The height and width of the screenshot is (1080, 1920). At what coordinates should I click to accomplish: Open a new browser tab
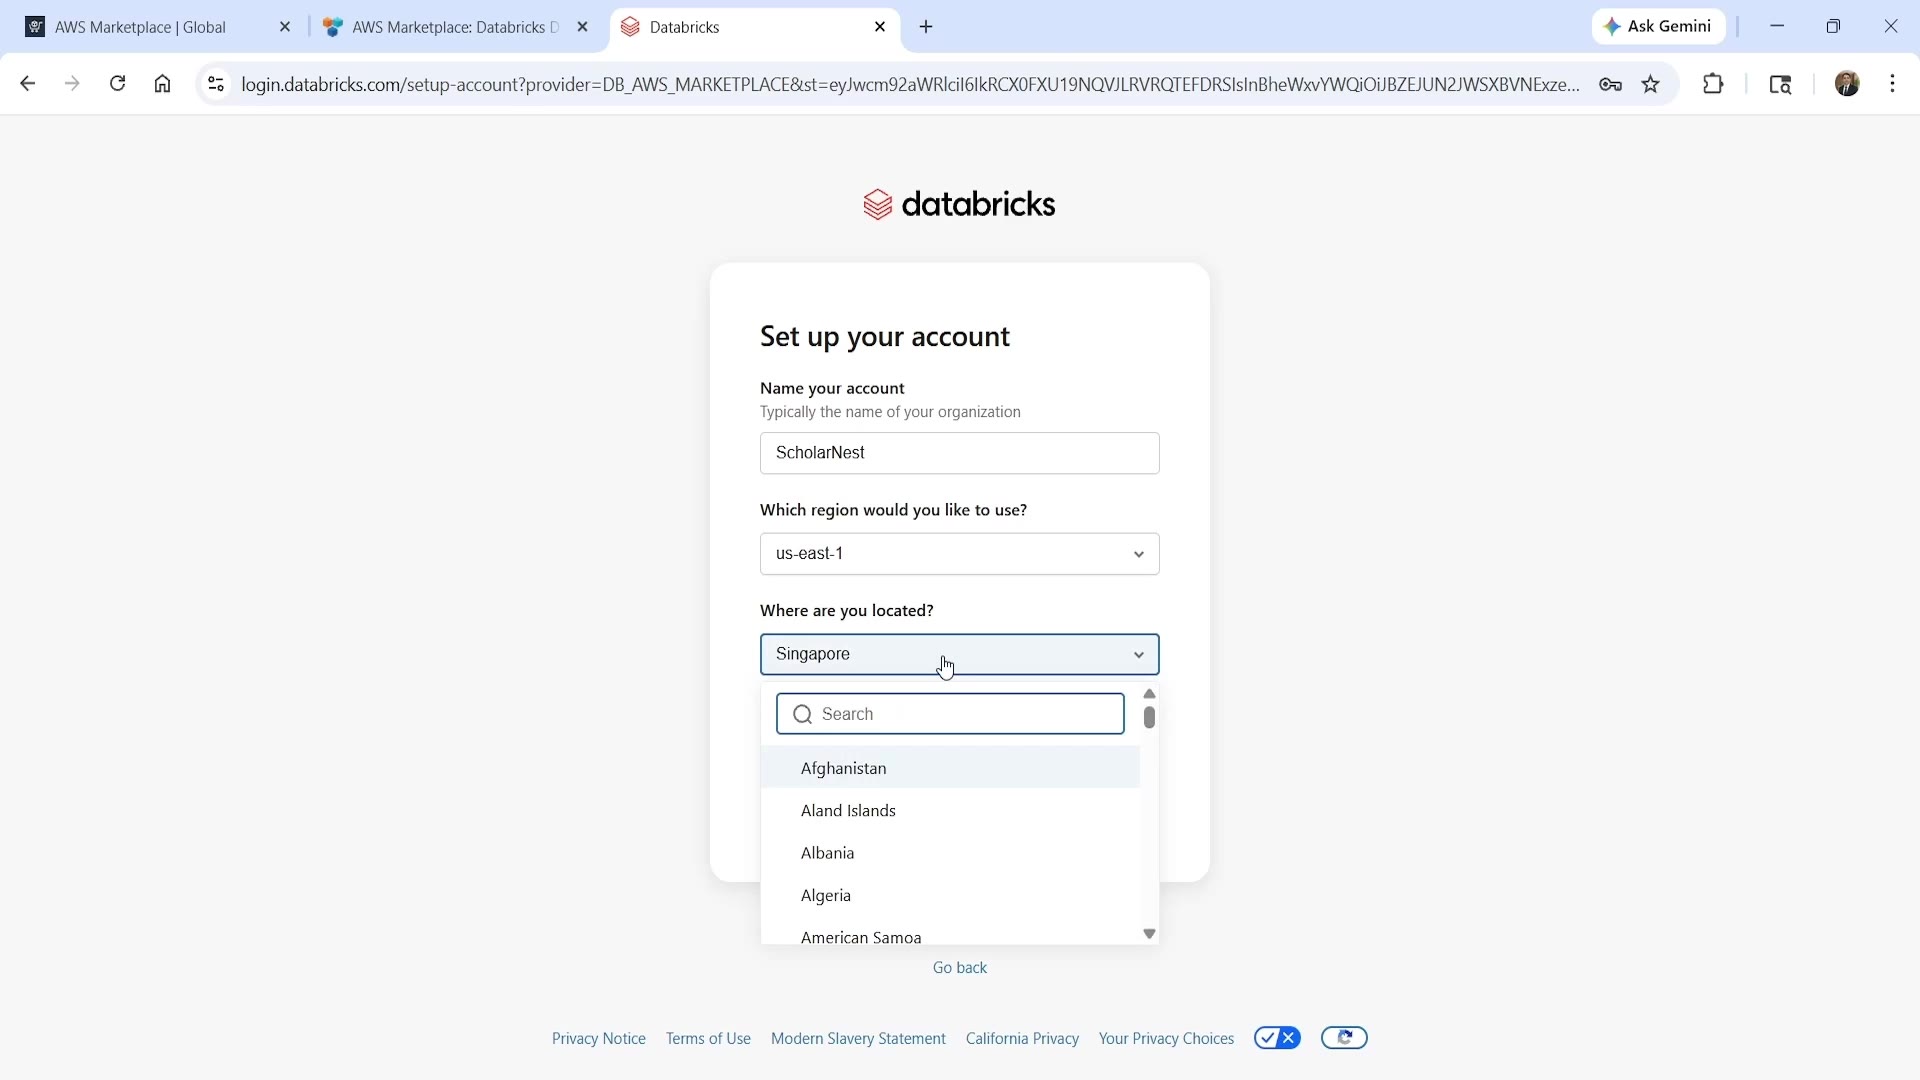pos(927,27)
